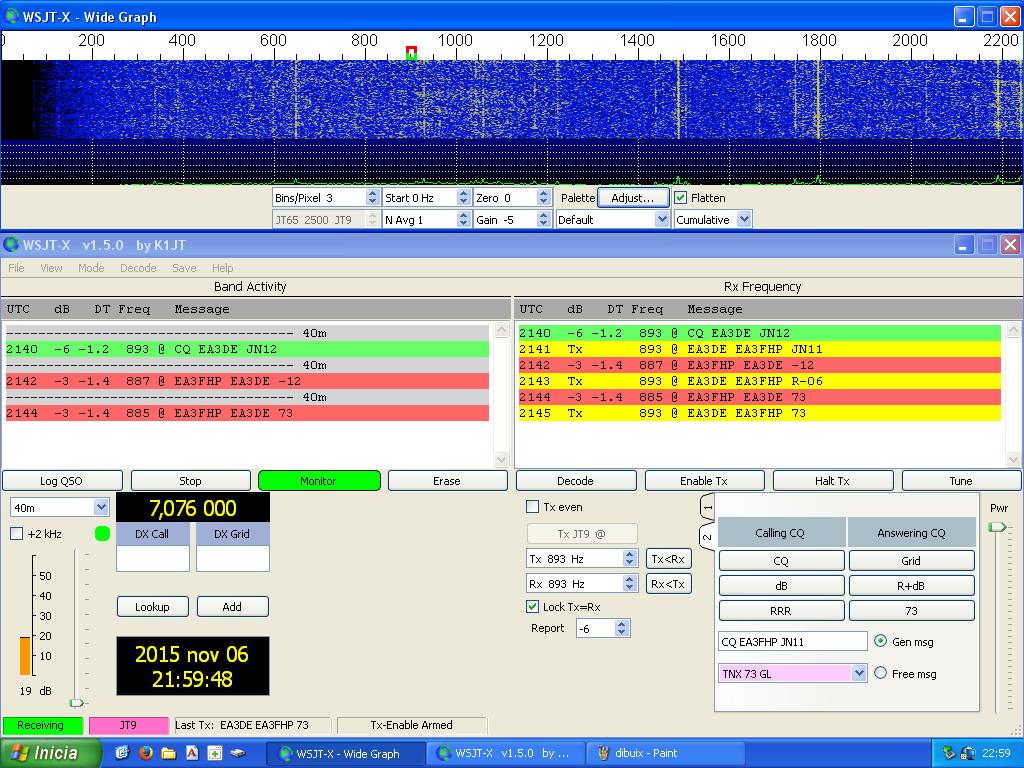Click the network icon in the system tray
Screen dimensions: 1024x768
click(968, 752)
